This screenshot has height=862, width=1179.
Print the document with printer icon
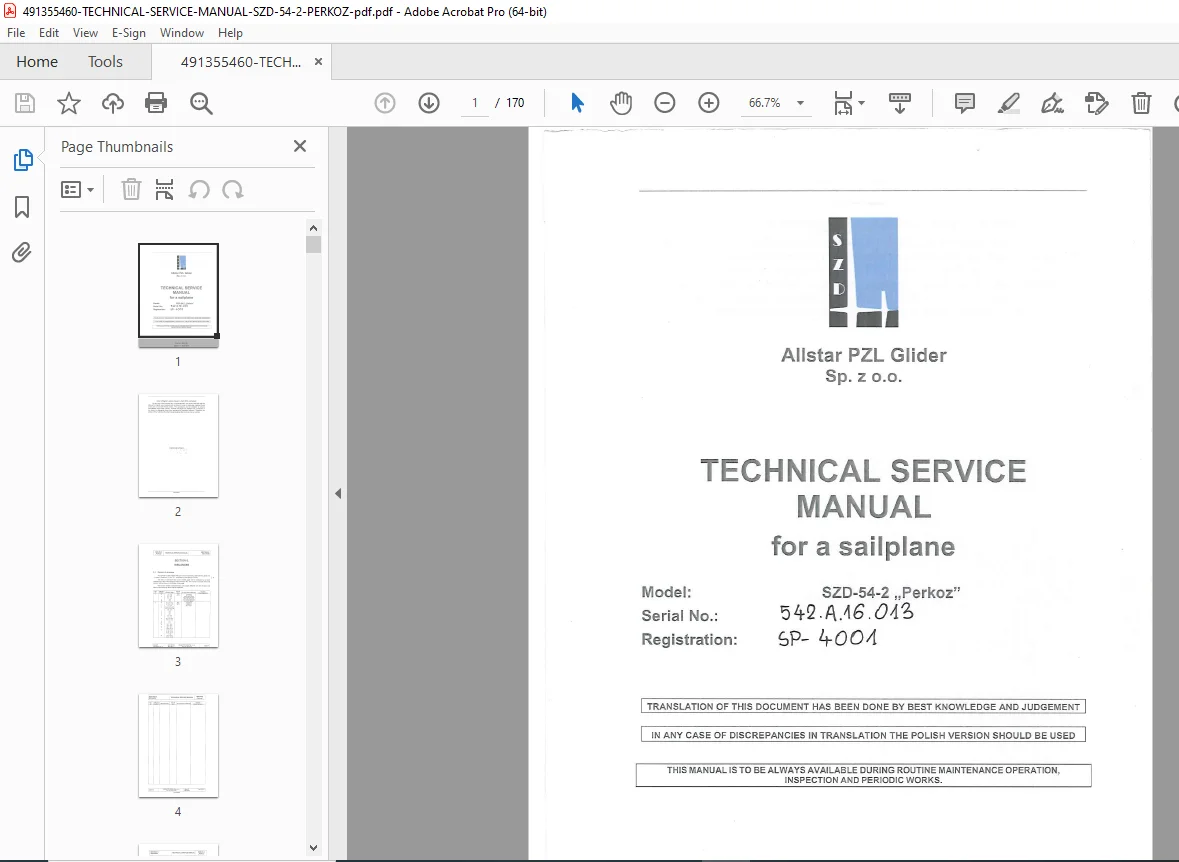click(x=156, y=103)
